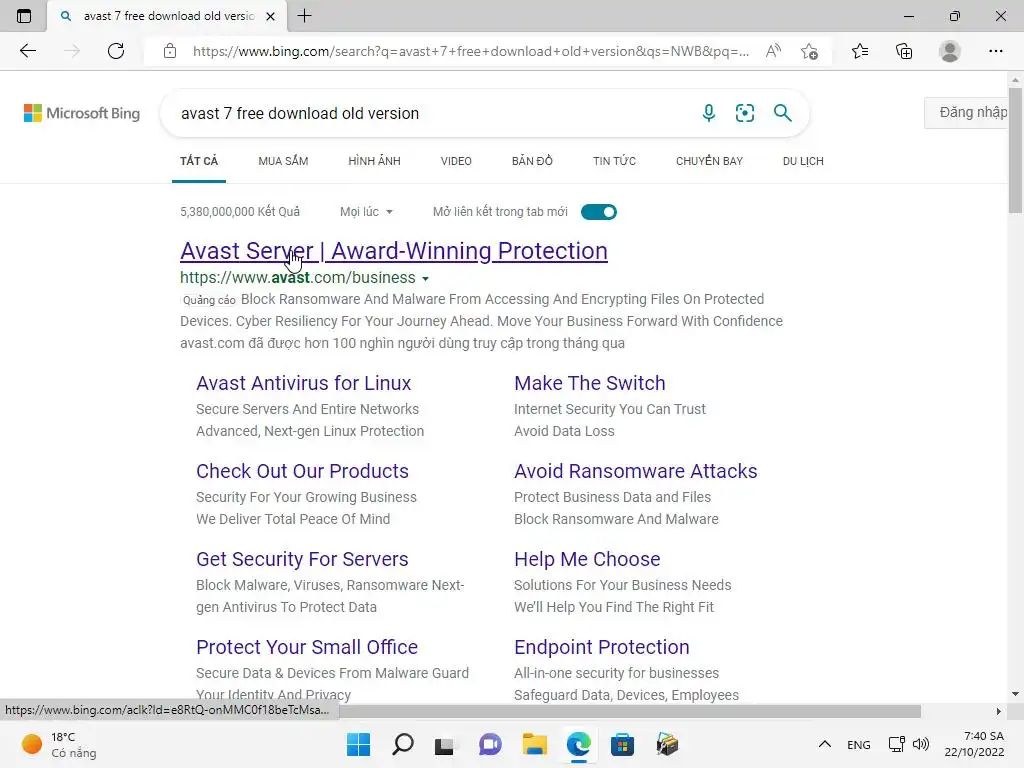Open taskbar Search icon

pos(402,744)
